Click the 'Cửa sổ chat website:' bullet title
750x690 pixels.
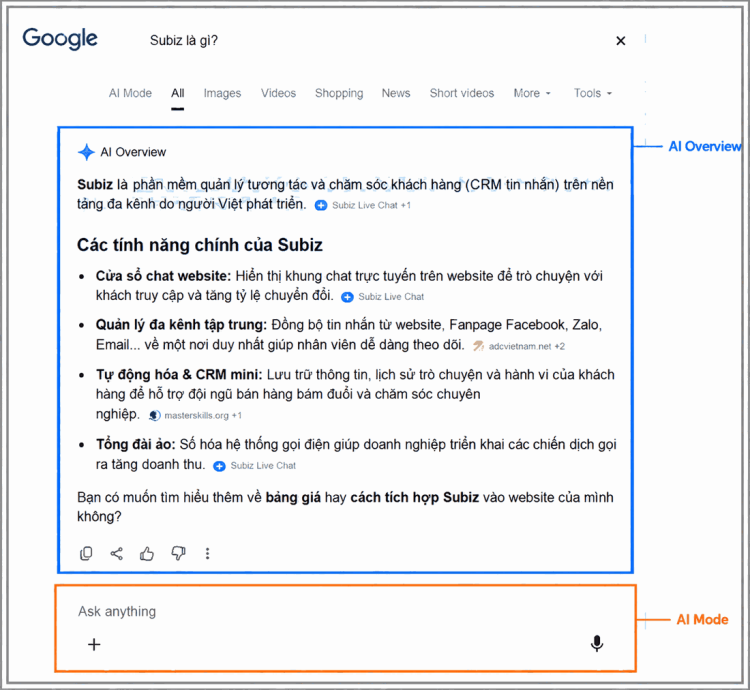point(163,276)
